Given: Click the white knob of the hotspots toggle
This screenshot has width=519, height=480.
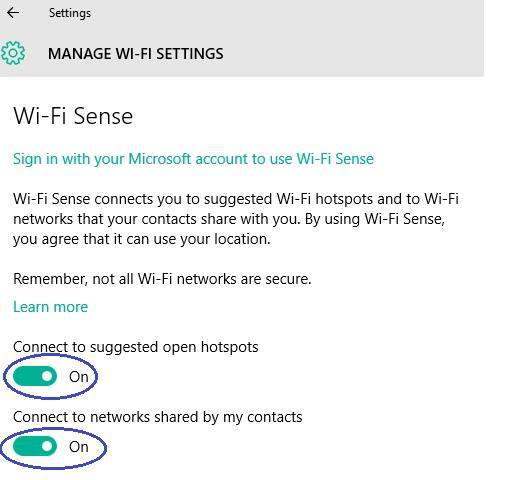Looking at the screenshot, I should [47, 376].
